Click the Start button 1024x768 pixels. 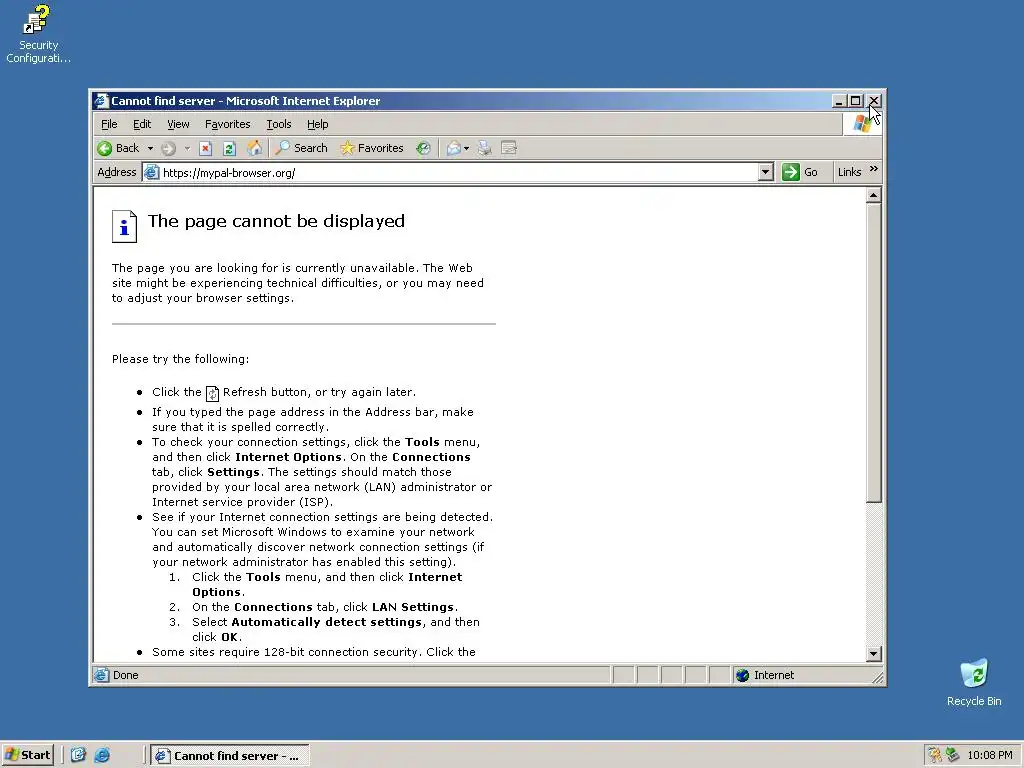27,755
